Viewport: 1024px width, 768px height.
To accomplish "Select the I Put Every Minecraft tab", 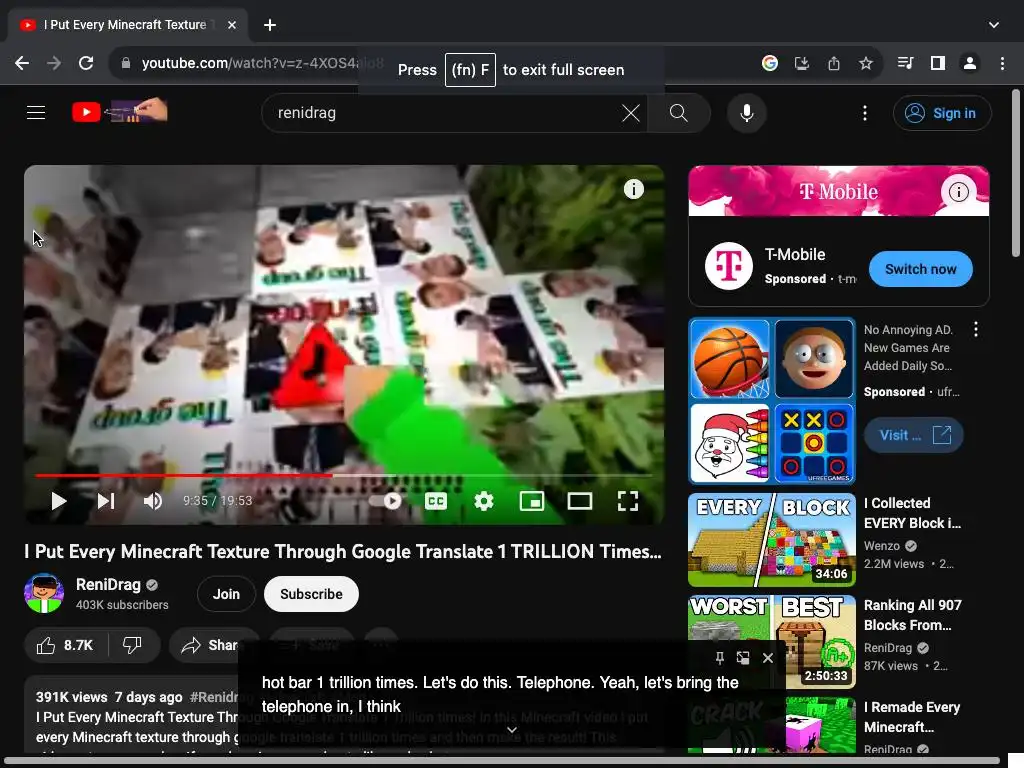I will [x=127, y=25].
